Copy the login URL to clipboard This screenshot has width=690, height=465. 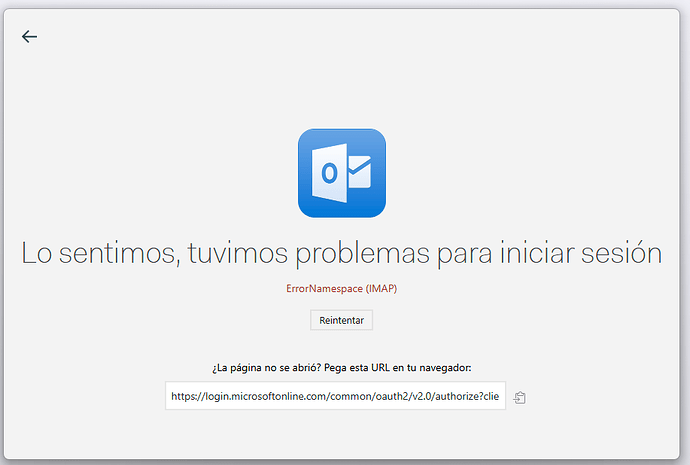pos(520,397)
